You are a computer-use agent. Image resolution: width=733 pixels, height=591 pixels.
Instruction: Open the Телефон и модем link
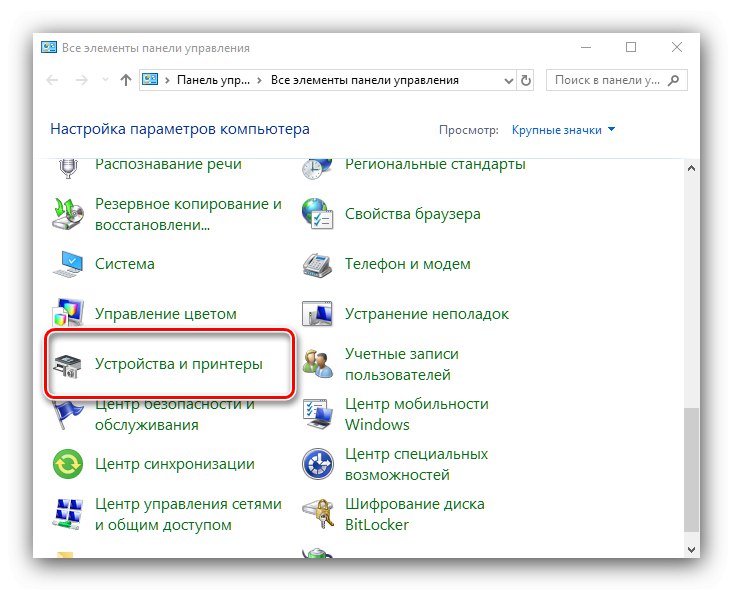click(x=408, y=264)
